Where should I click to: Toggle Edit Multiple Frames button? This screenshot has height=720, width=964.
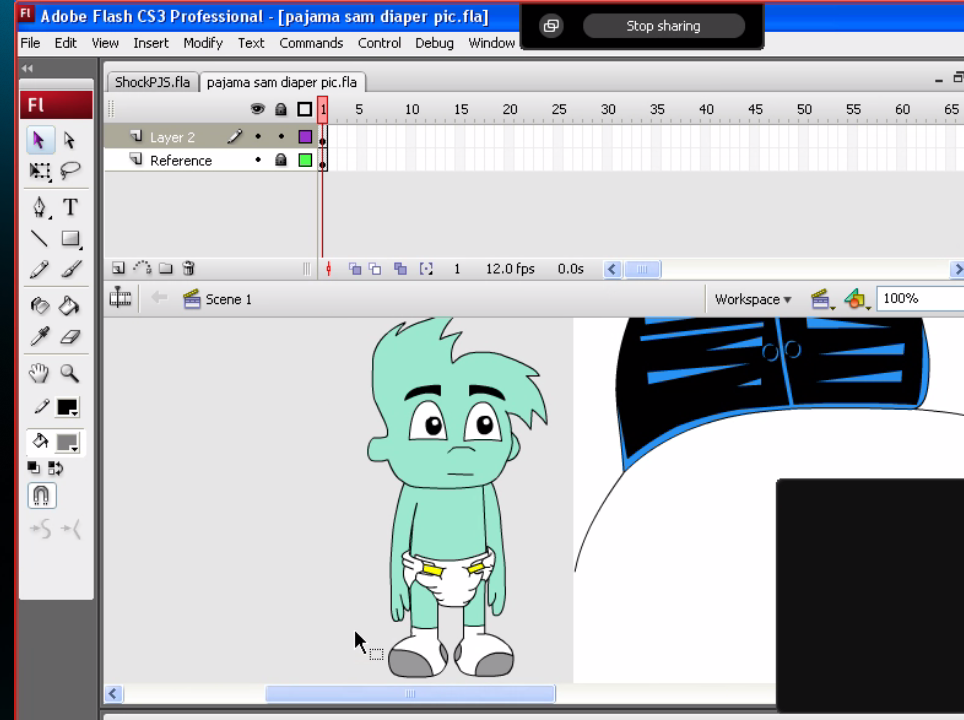400,269
